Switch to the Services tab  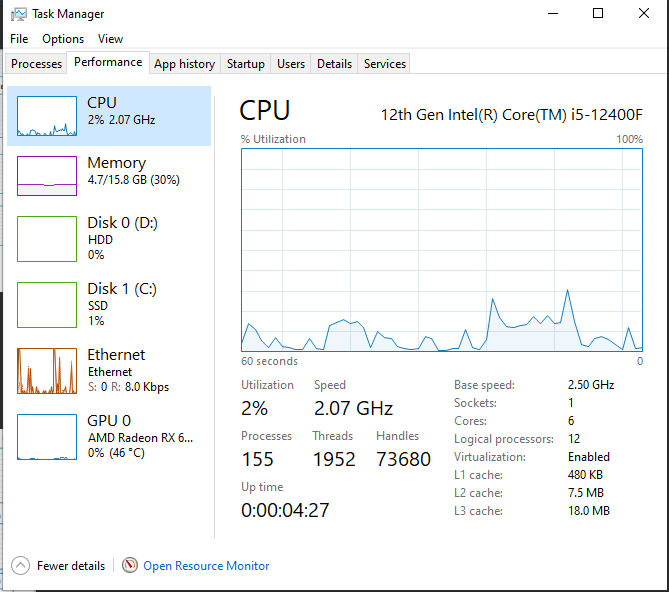pos(385,64)
